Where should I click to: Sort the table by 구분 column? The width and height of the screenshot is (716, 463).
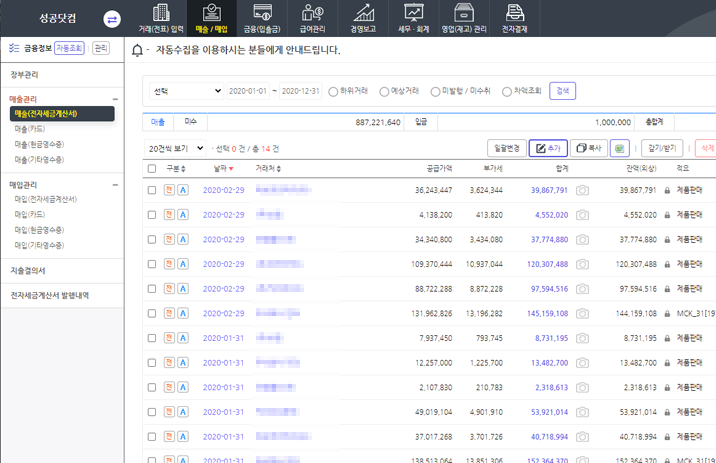coord(176,168)
